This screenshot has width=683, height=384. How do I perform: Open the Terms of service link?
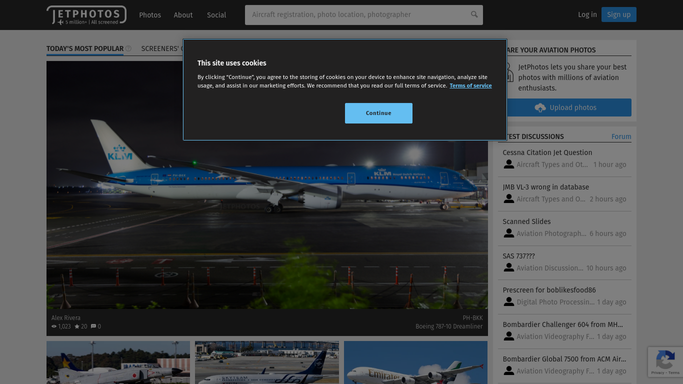click(x=470, y=86)
